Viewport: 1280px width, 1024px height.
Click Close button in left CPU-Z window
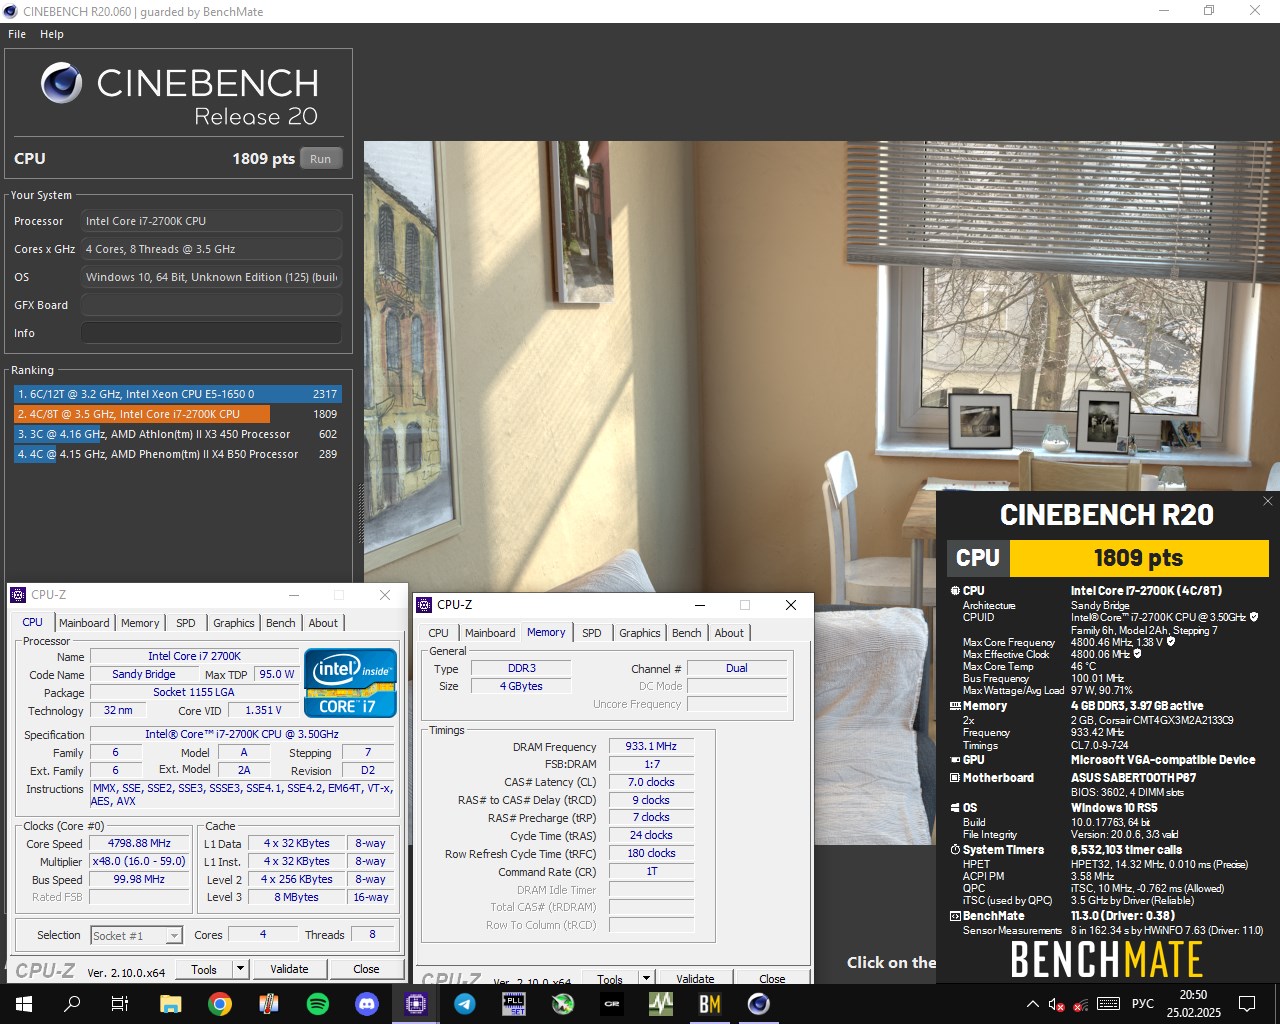(x=366, y=969)
